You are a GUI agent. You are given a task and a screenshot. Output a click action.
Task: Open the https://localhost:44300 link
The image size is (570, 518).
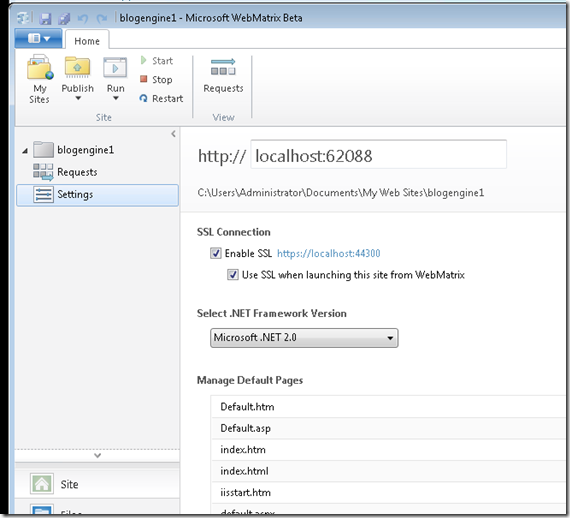coord(329,253)
